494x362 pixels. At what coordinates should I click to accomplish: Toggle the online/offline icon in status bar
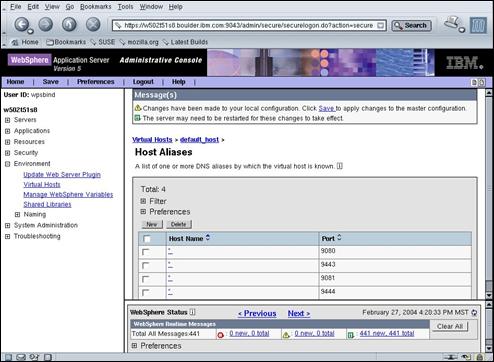tap(451, 357)
